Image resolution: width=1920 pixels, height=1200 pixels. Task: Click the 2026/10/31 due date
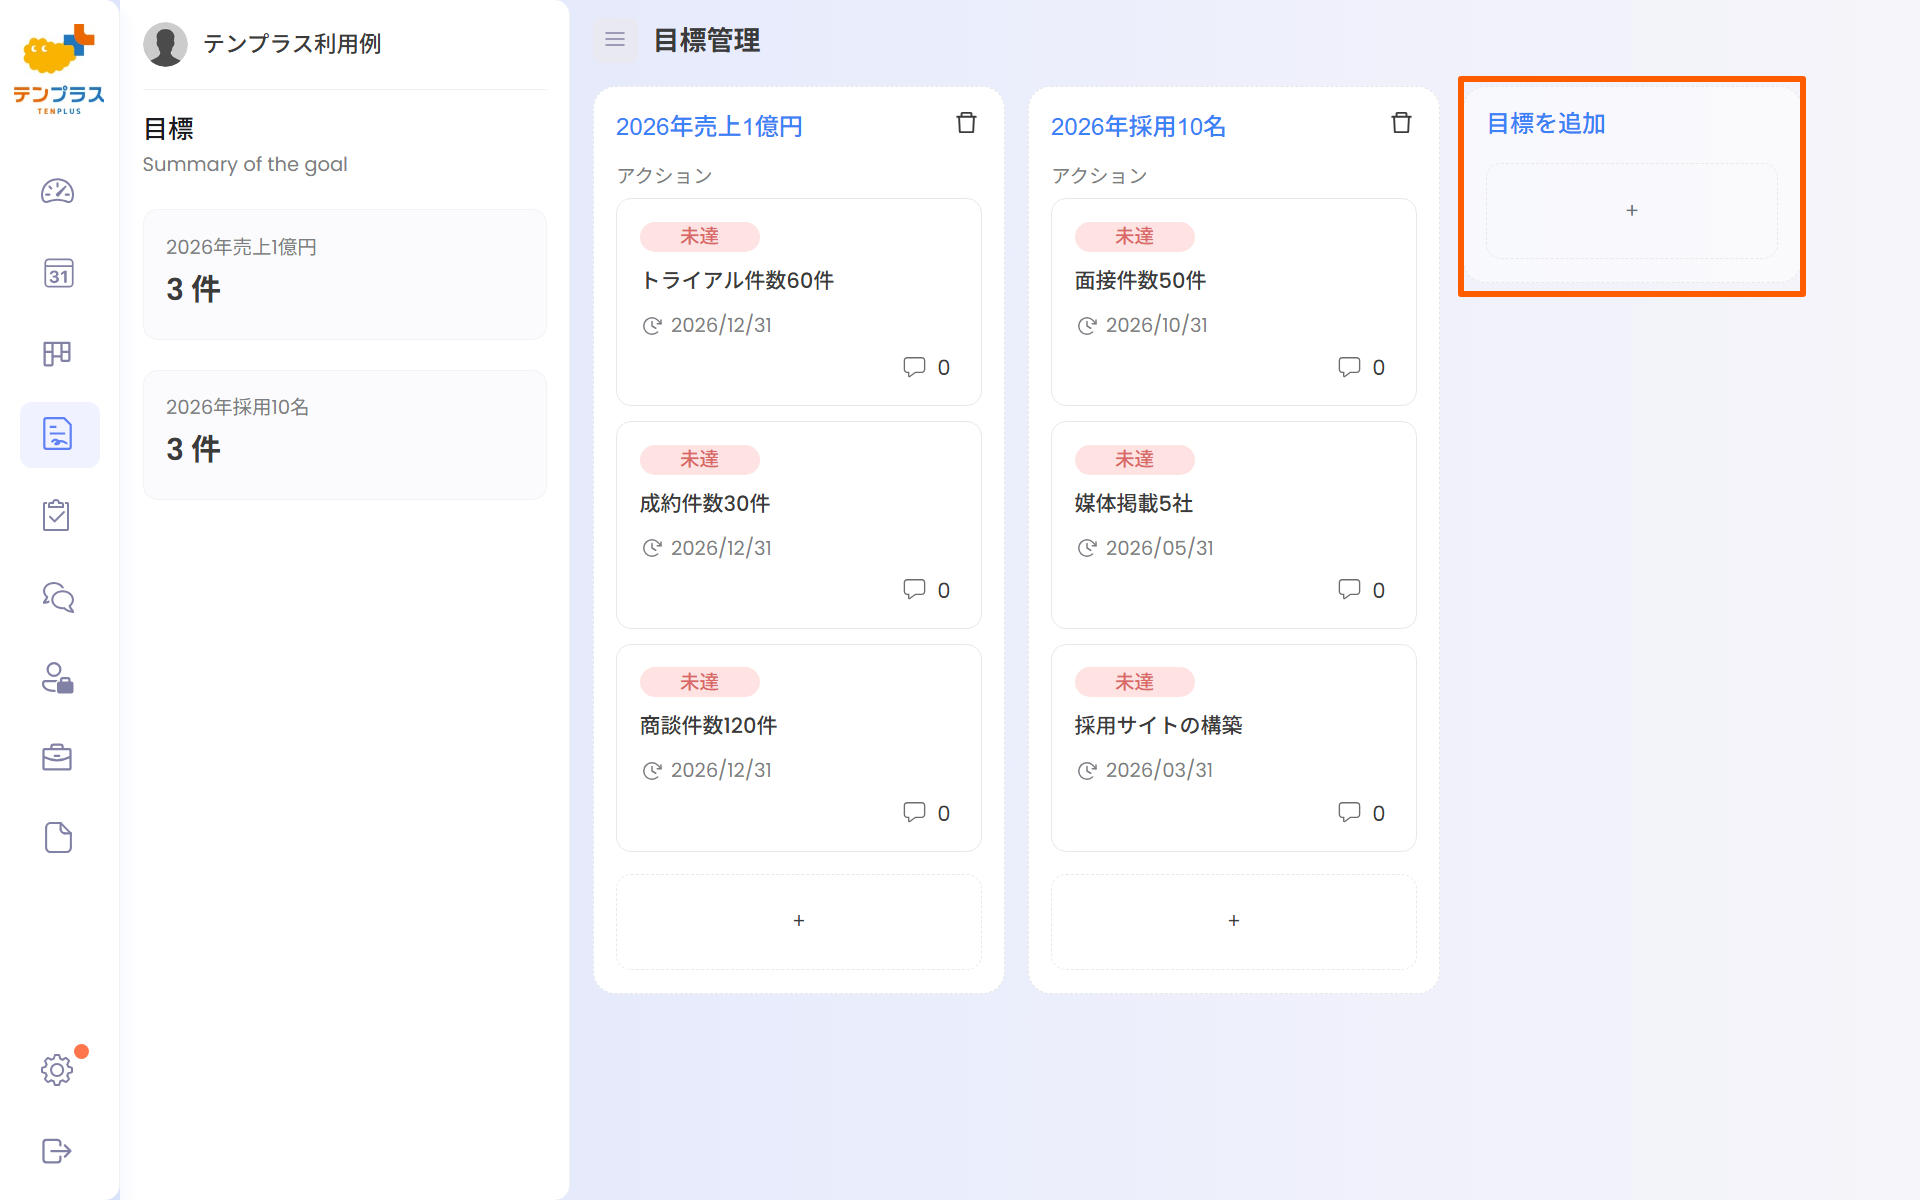tap(1157, 325)
